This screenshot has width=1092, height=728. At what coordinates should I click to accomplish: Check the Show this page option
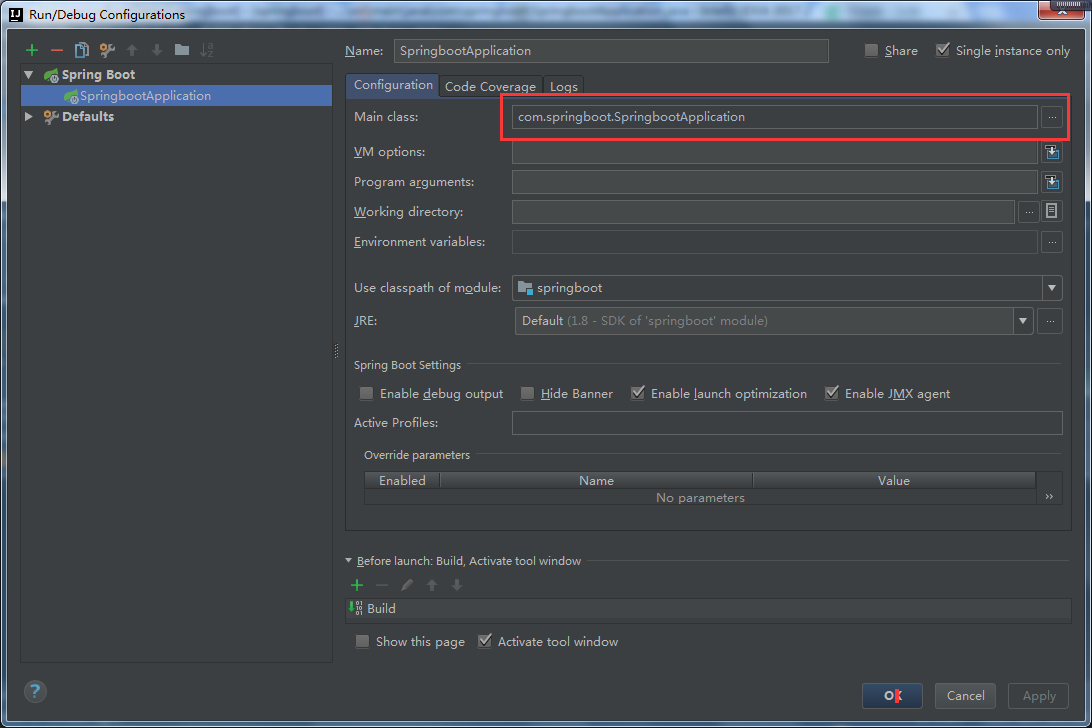click(x=362, y=642)
